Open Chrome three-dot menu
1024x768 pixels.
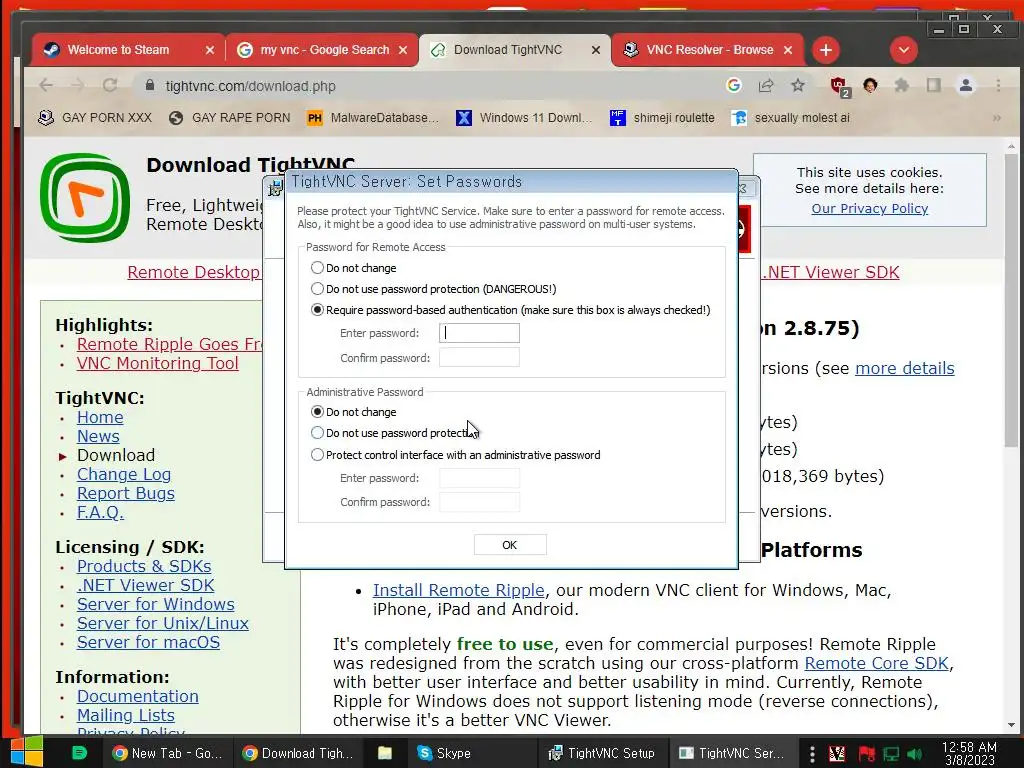coord(998,85)
